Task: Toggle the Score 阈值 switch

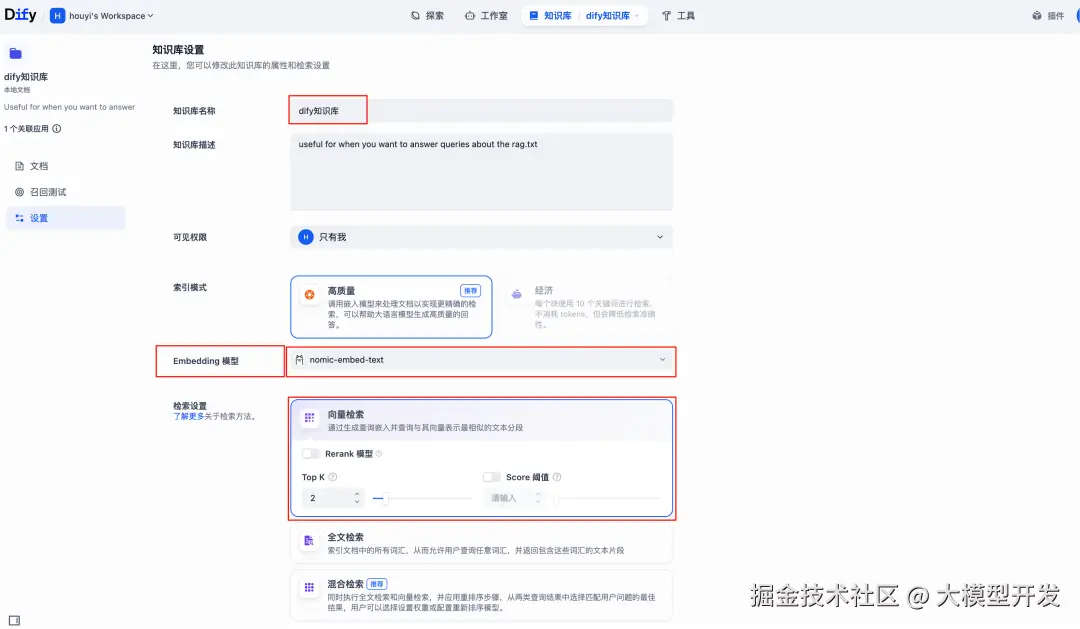Action: click(x=492, y=477)
